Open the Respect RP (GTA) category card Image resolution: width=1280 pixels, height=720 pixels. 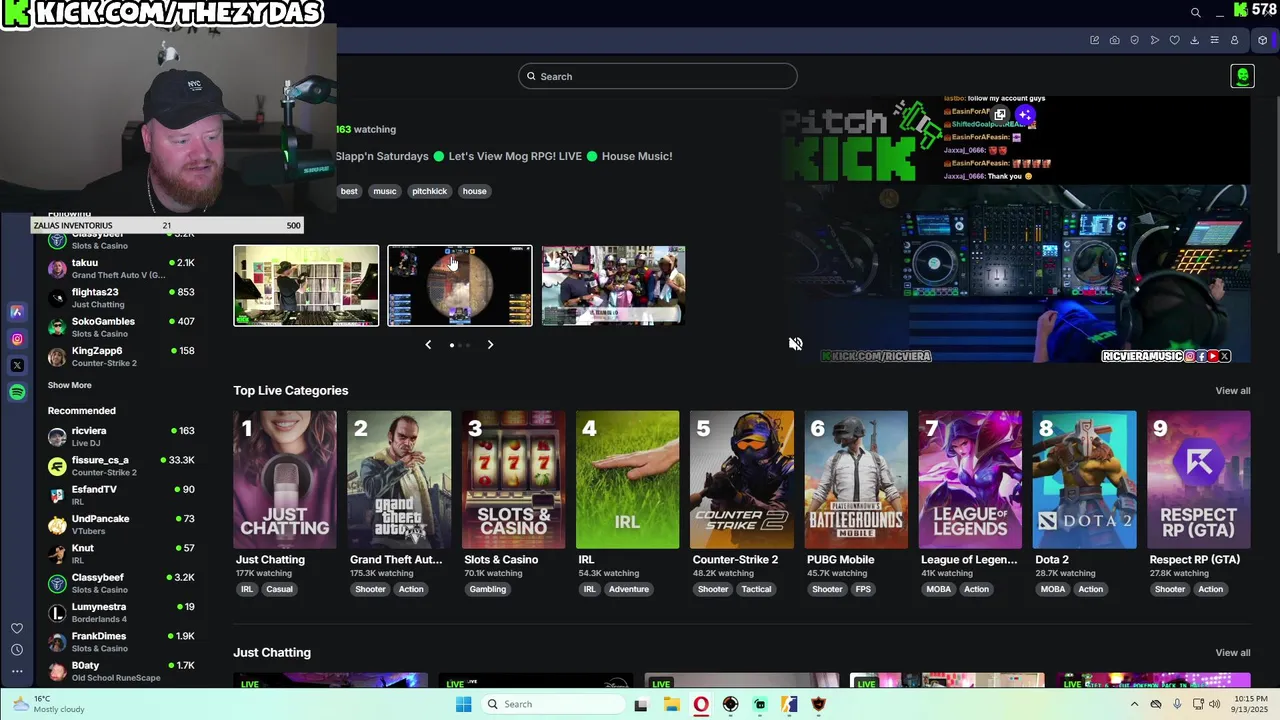[1198, 480]
